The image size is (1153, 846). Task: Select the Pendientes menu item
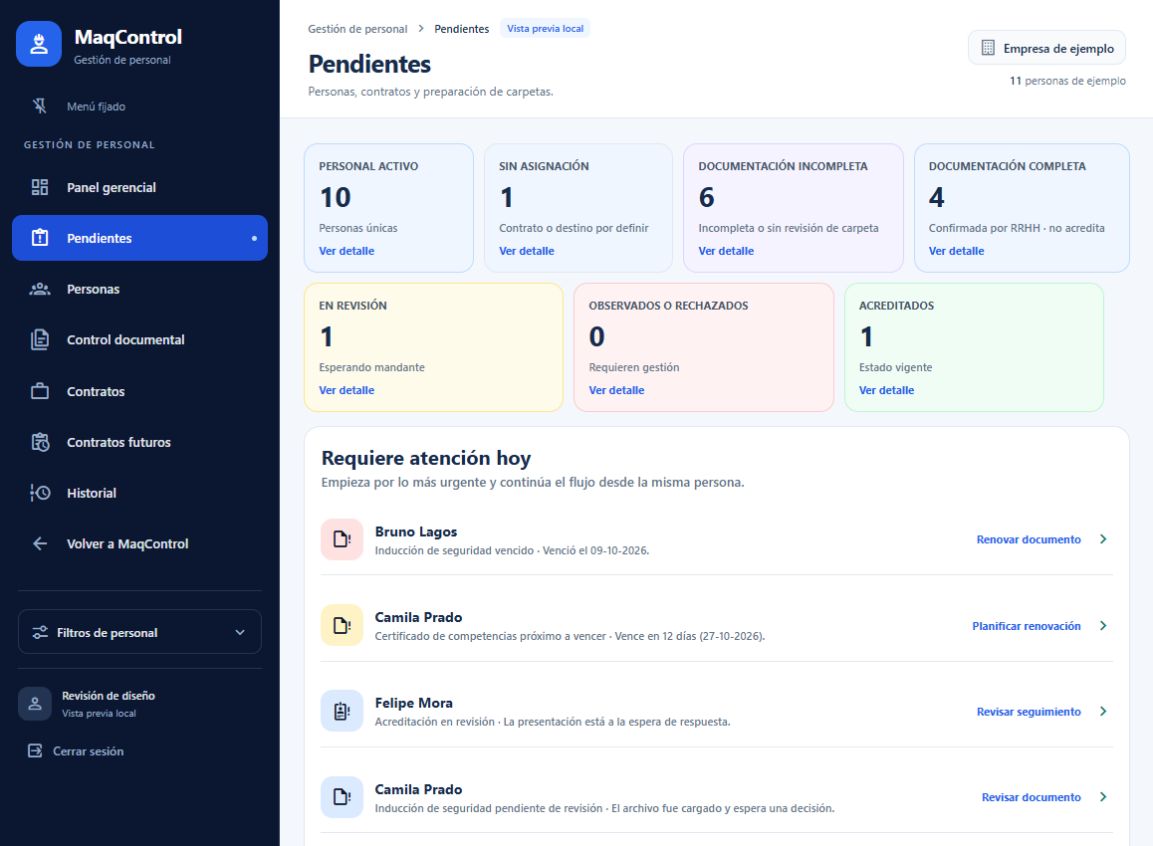140,237
